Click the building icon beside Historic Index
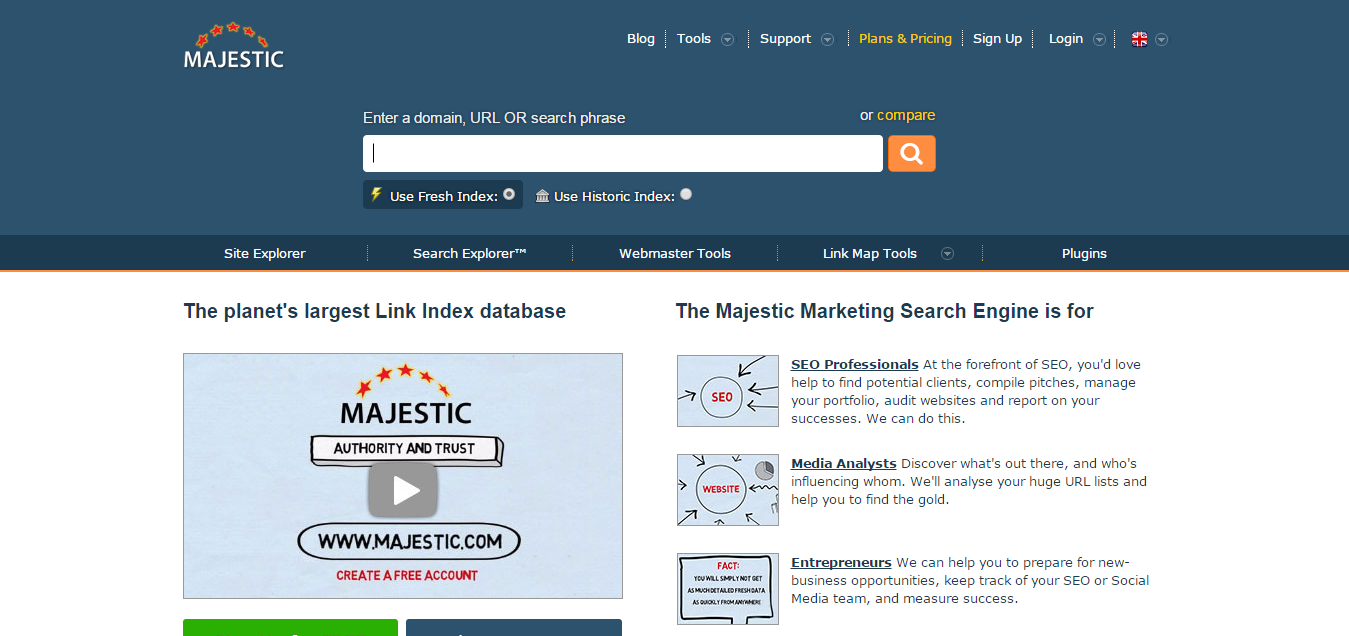This screenshot has height=636, width=1349. pyautogui.click(x=542, y=196)
